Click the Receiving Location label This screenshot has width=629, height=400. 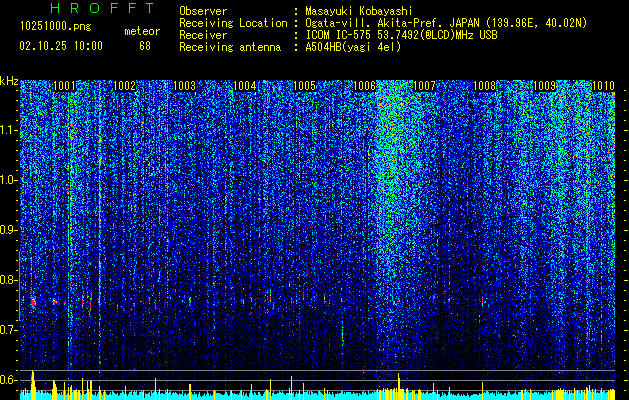point(233,23)
